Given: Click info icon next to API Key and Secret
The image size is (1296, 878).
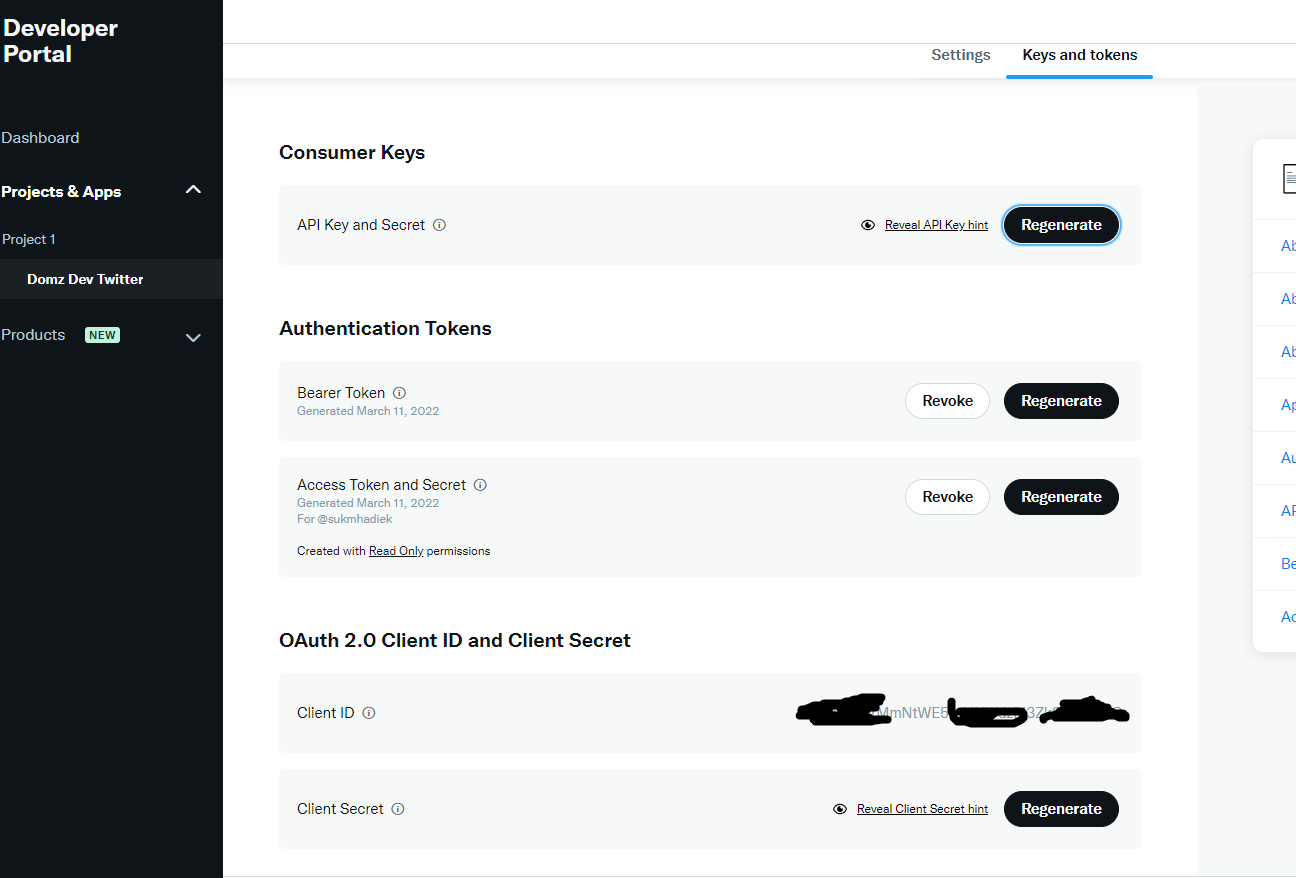Looking at the screenshot, I should point(439,225).
